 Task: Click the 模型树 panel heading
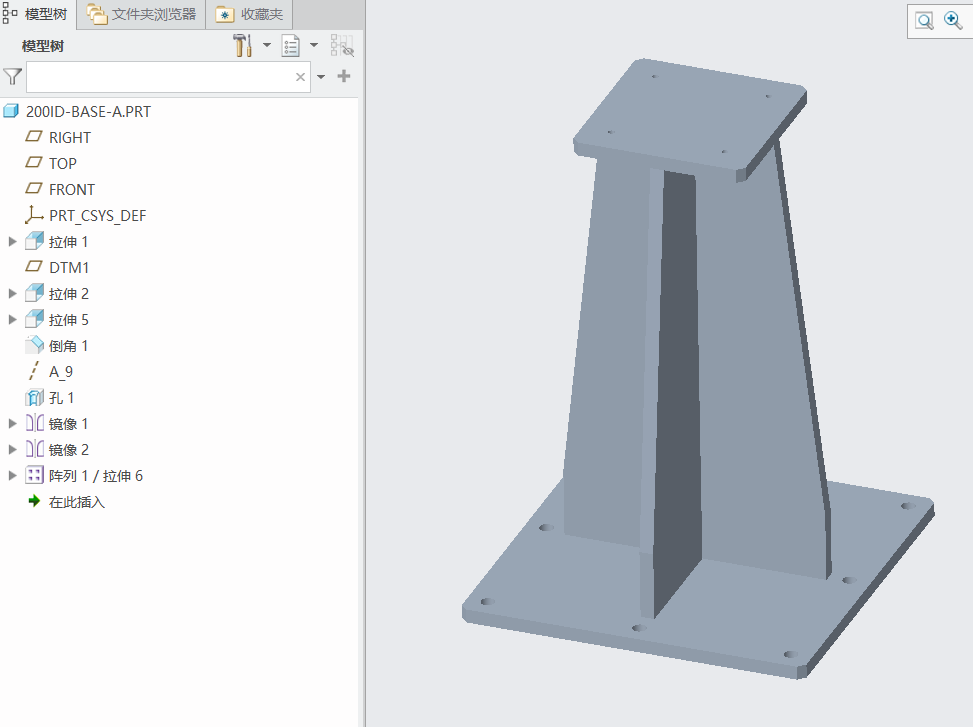43,47
